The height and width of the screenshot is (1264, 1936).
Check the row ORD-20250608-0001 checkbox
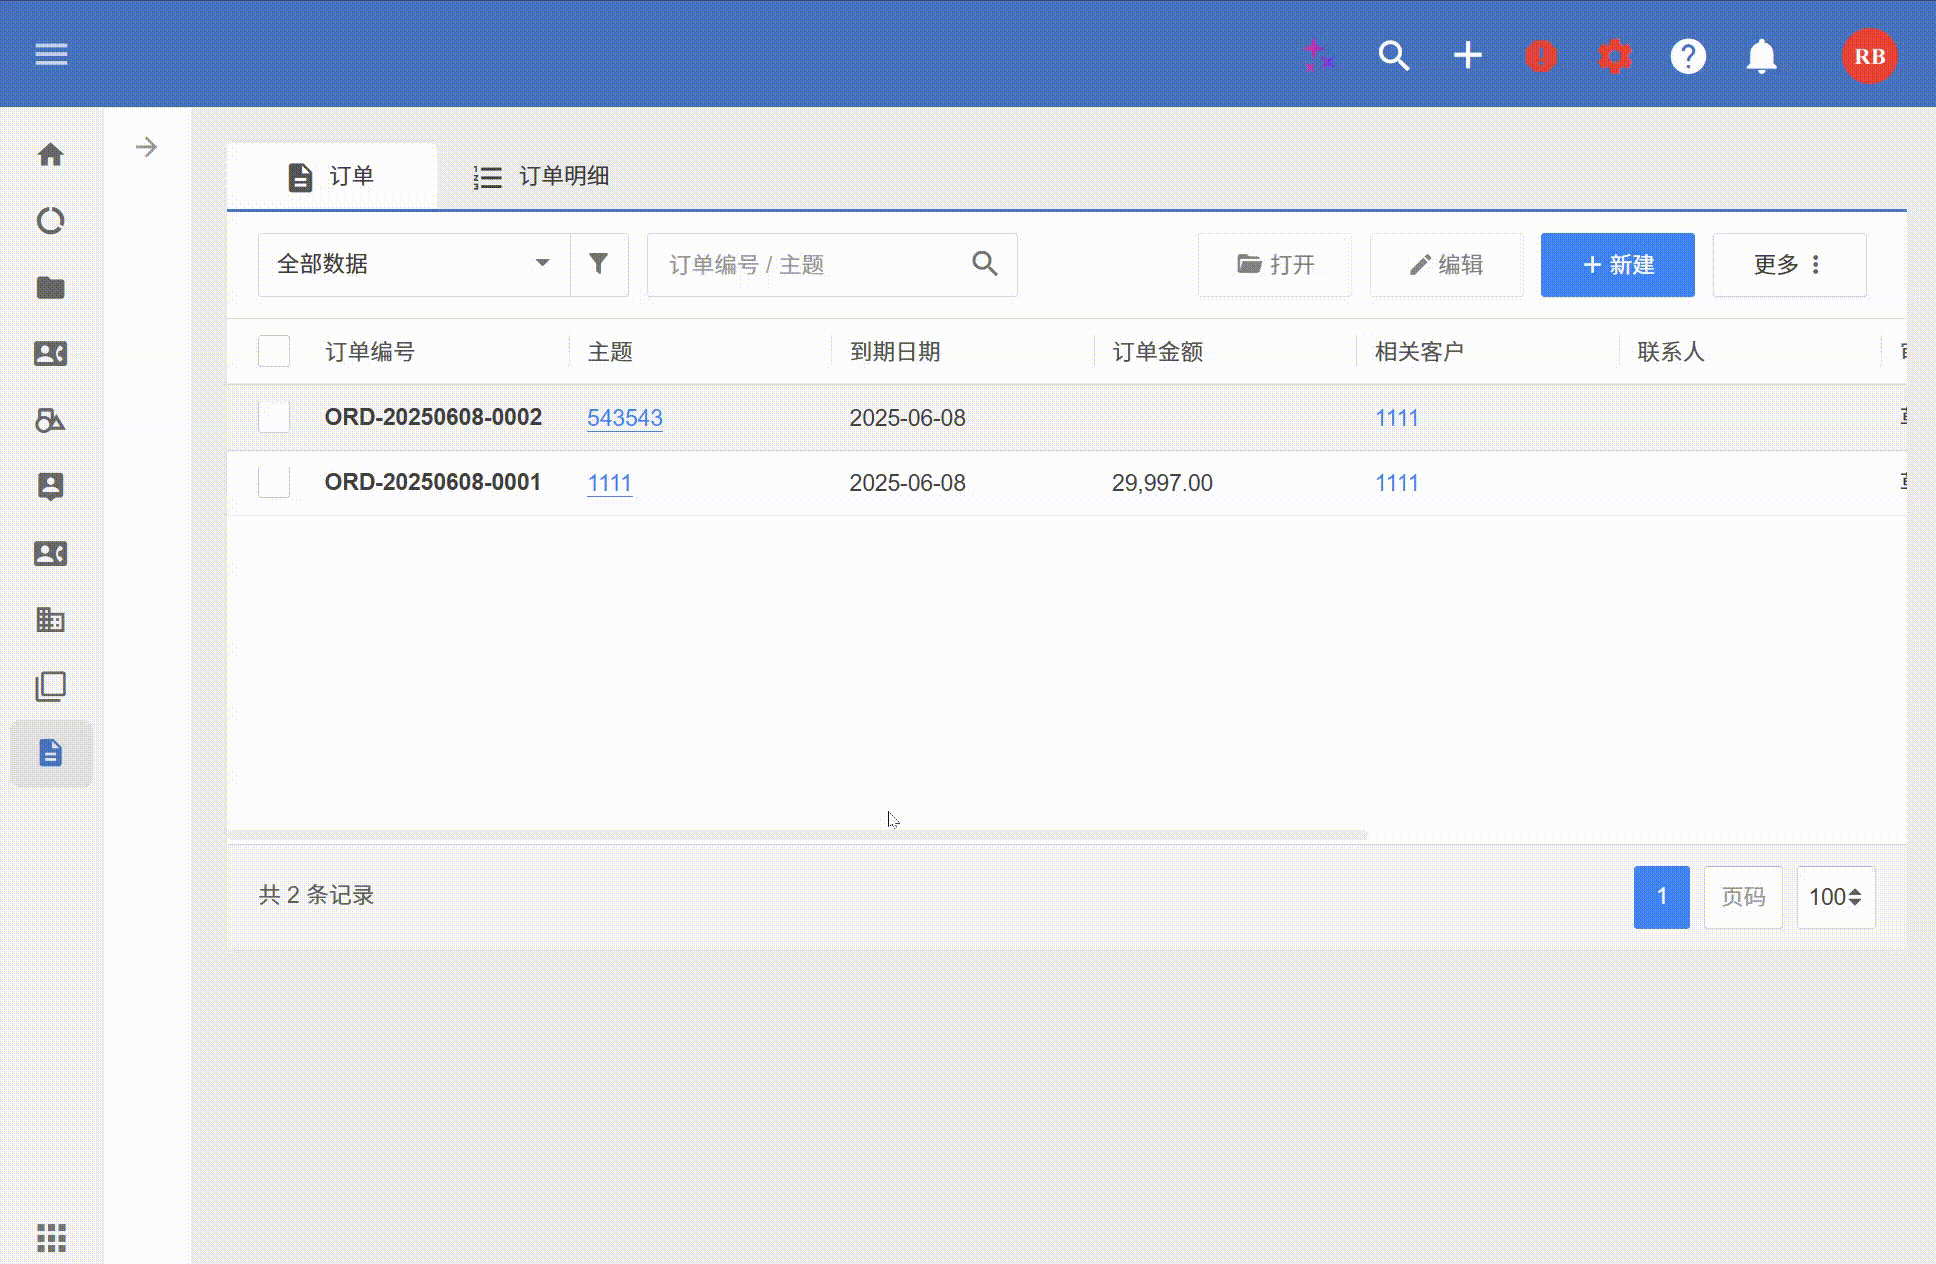(274, 482)
